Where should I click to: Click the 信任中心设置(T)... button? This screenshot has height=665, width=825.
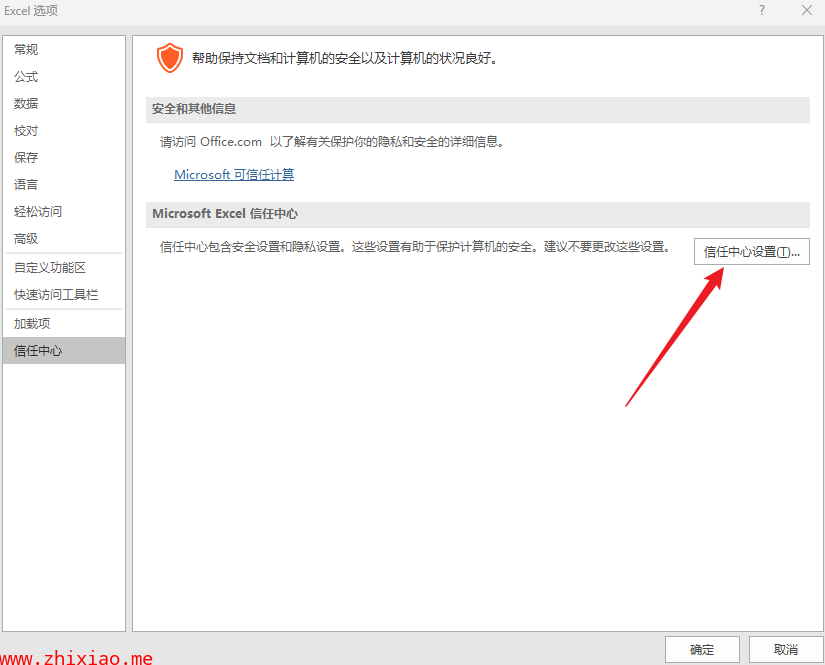pyautogui.click(x=751, y=252)
